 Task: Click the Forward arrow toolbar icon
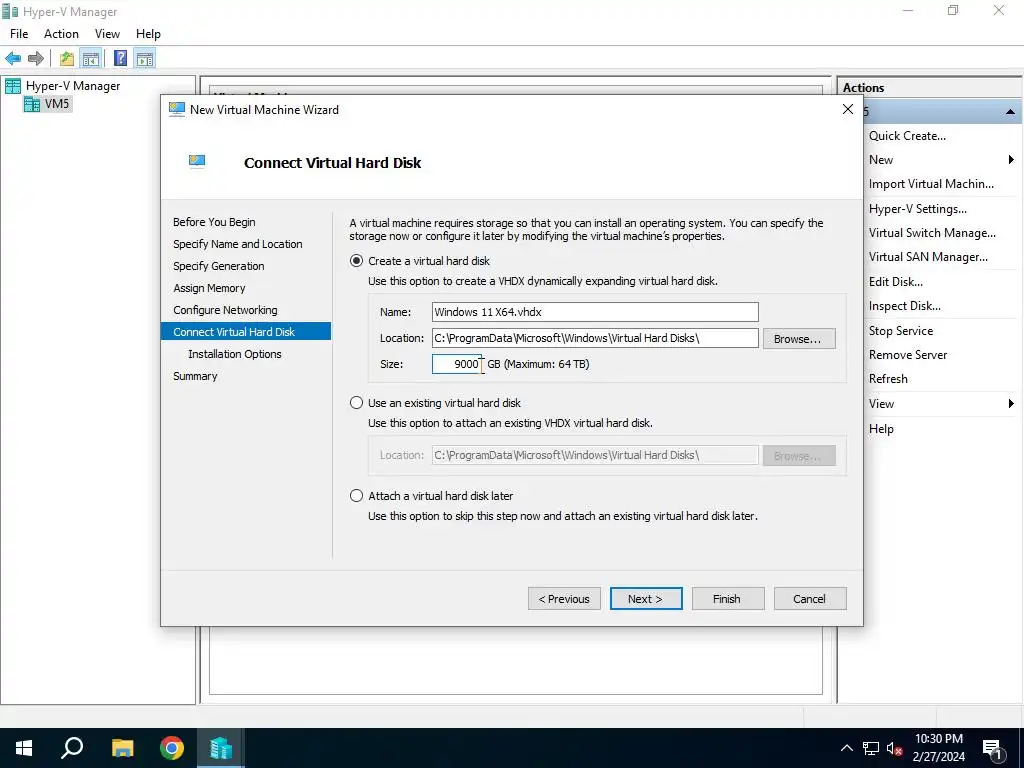pos(36,59)
